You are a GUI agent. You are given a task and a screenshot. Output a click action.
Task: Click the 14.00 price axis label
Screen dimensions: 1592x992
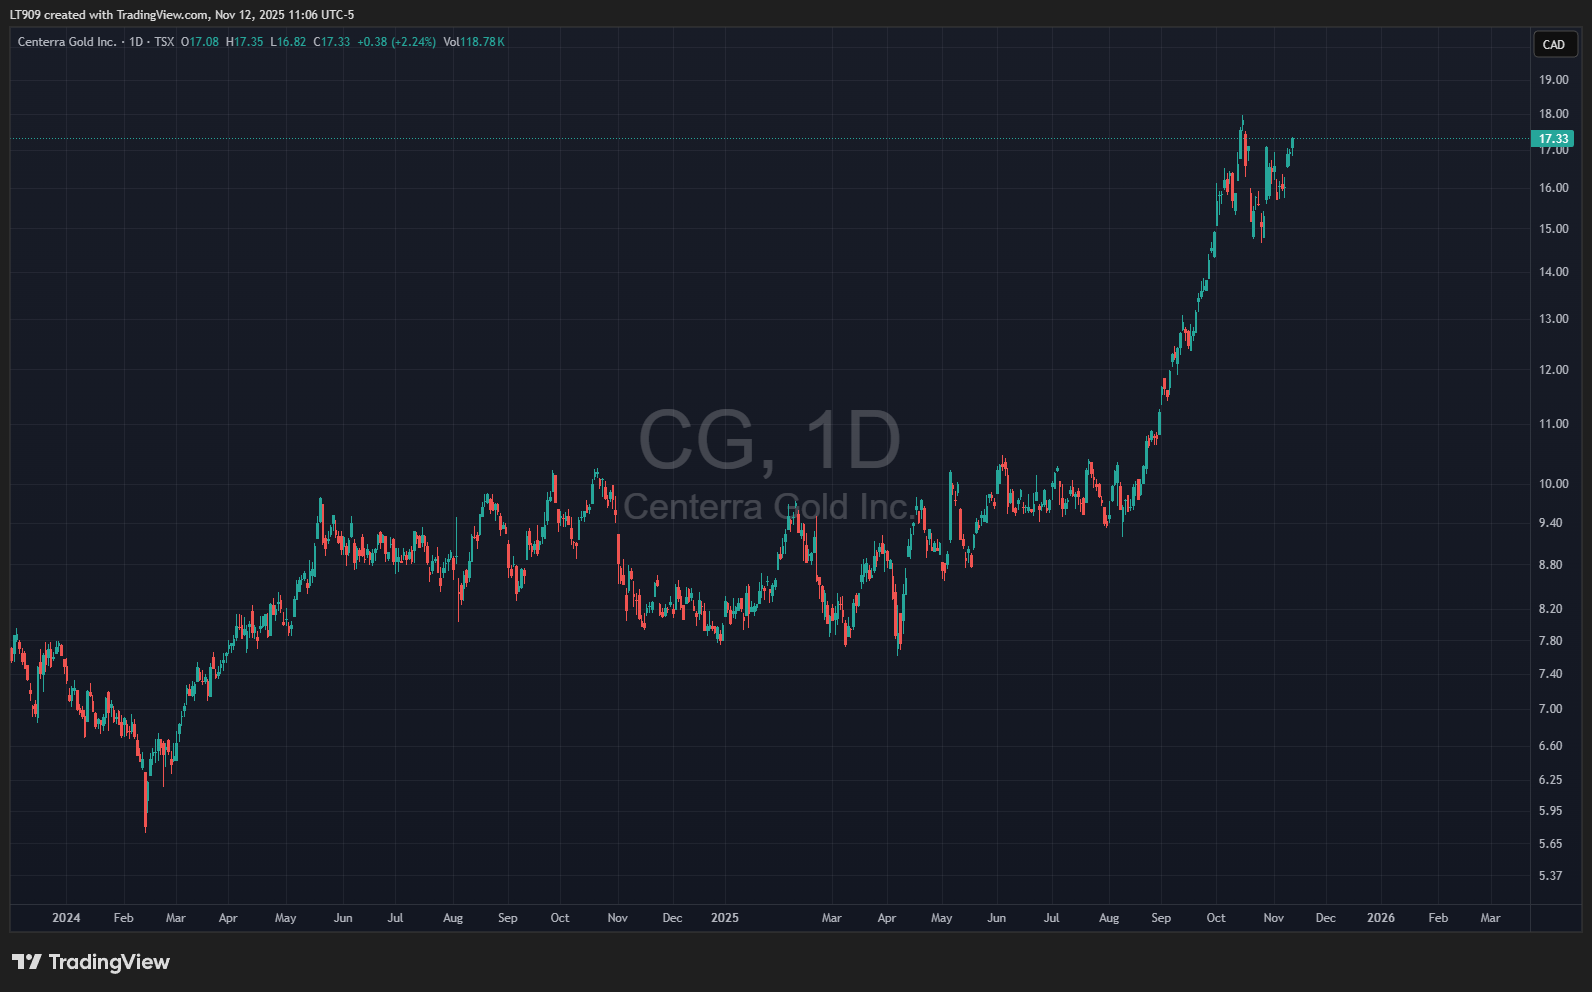click(x=1553, y=272)
